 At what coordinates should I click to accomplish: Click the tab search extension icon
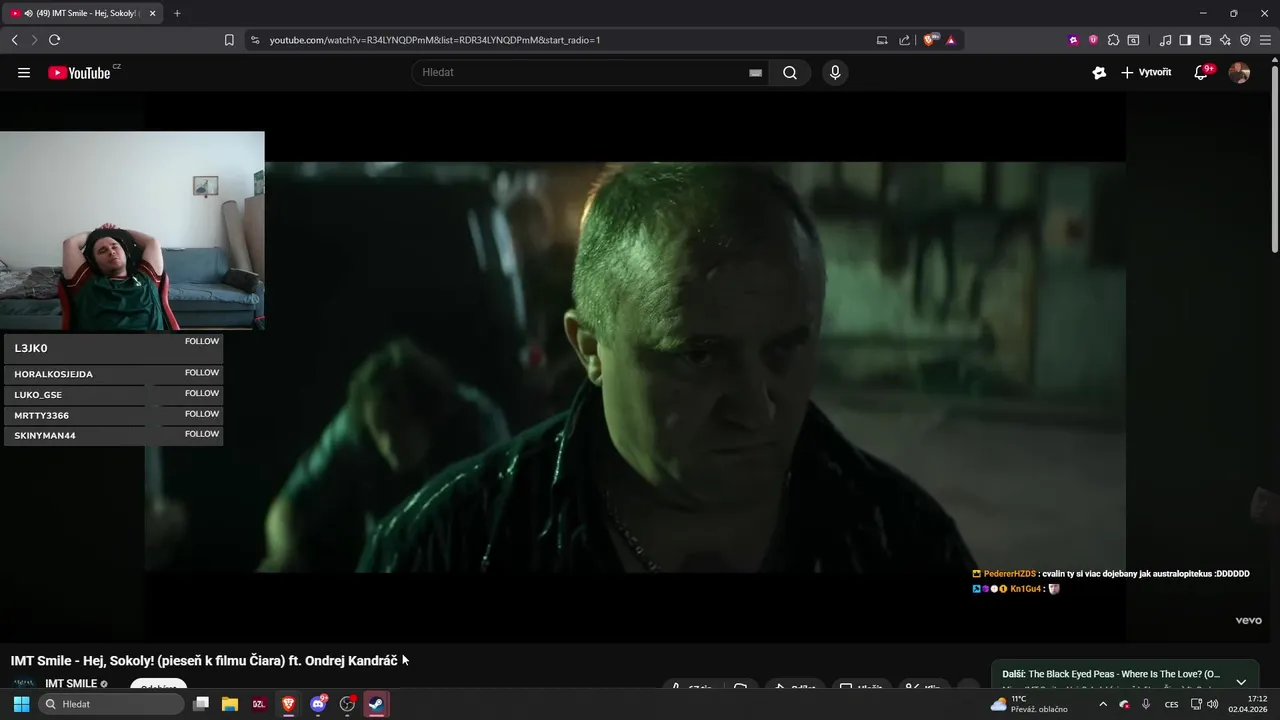tap(1133, 40)
